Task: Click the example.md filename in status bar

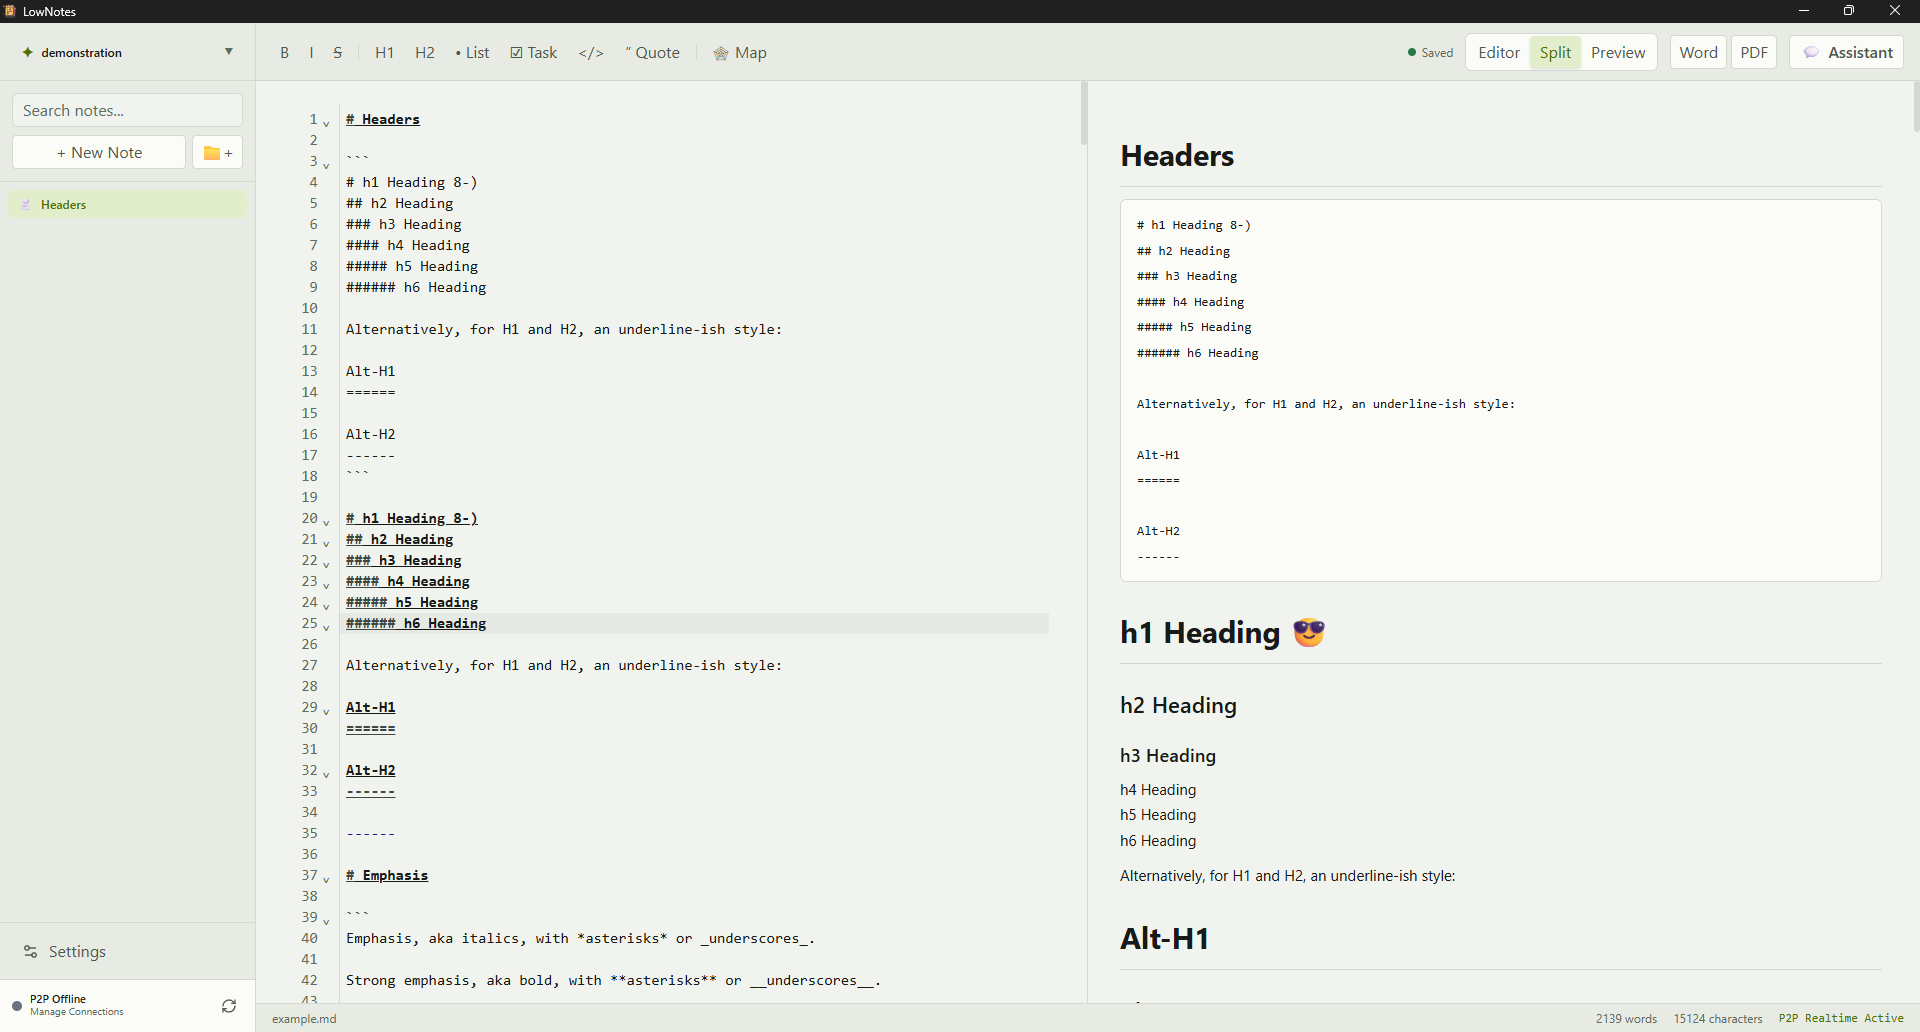Action: [304, 1019]
